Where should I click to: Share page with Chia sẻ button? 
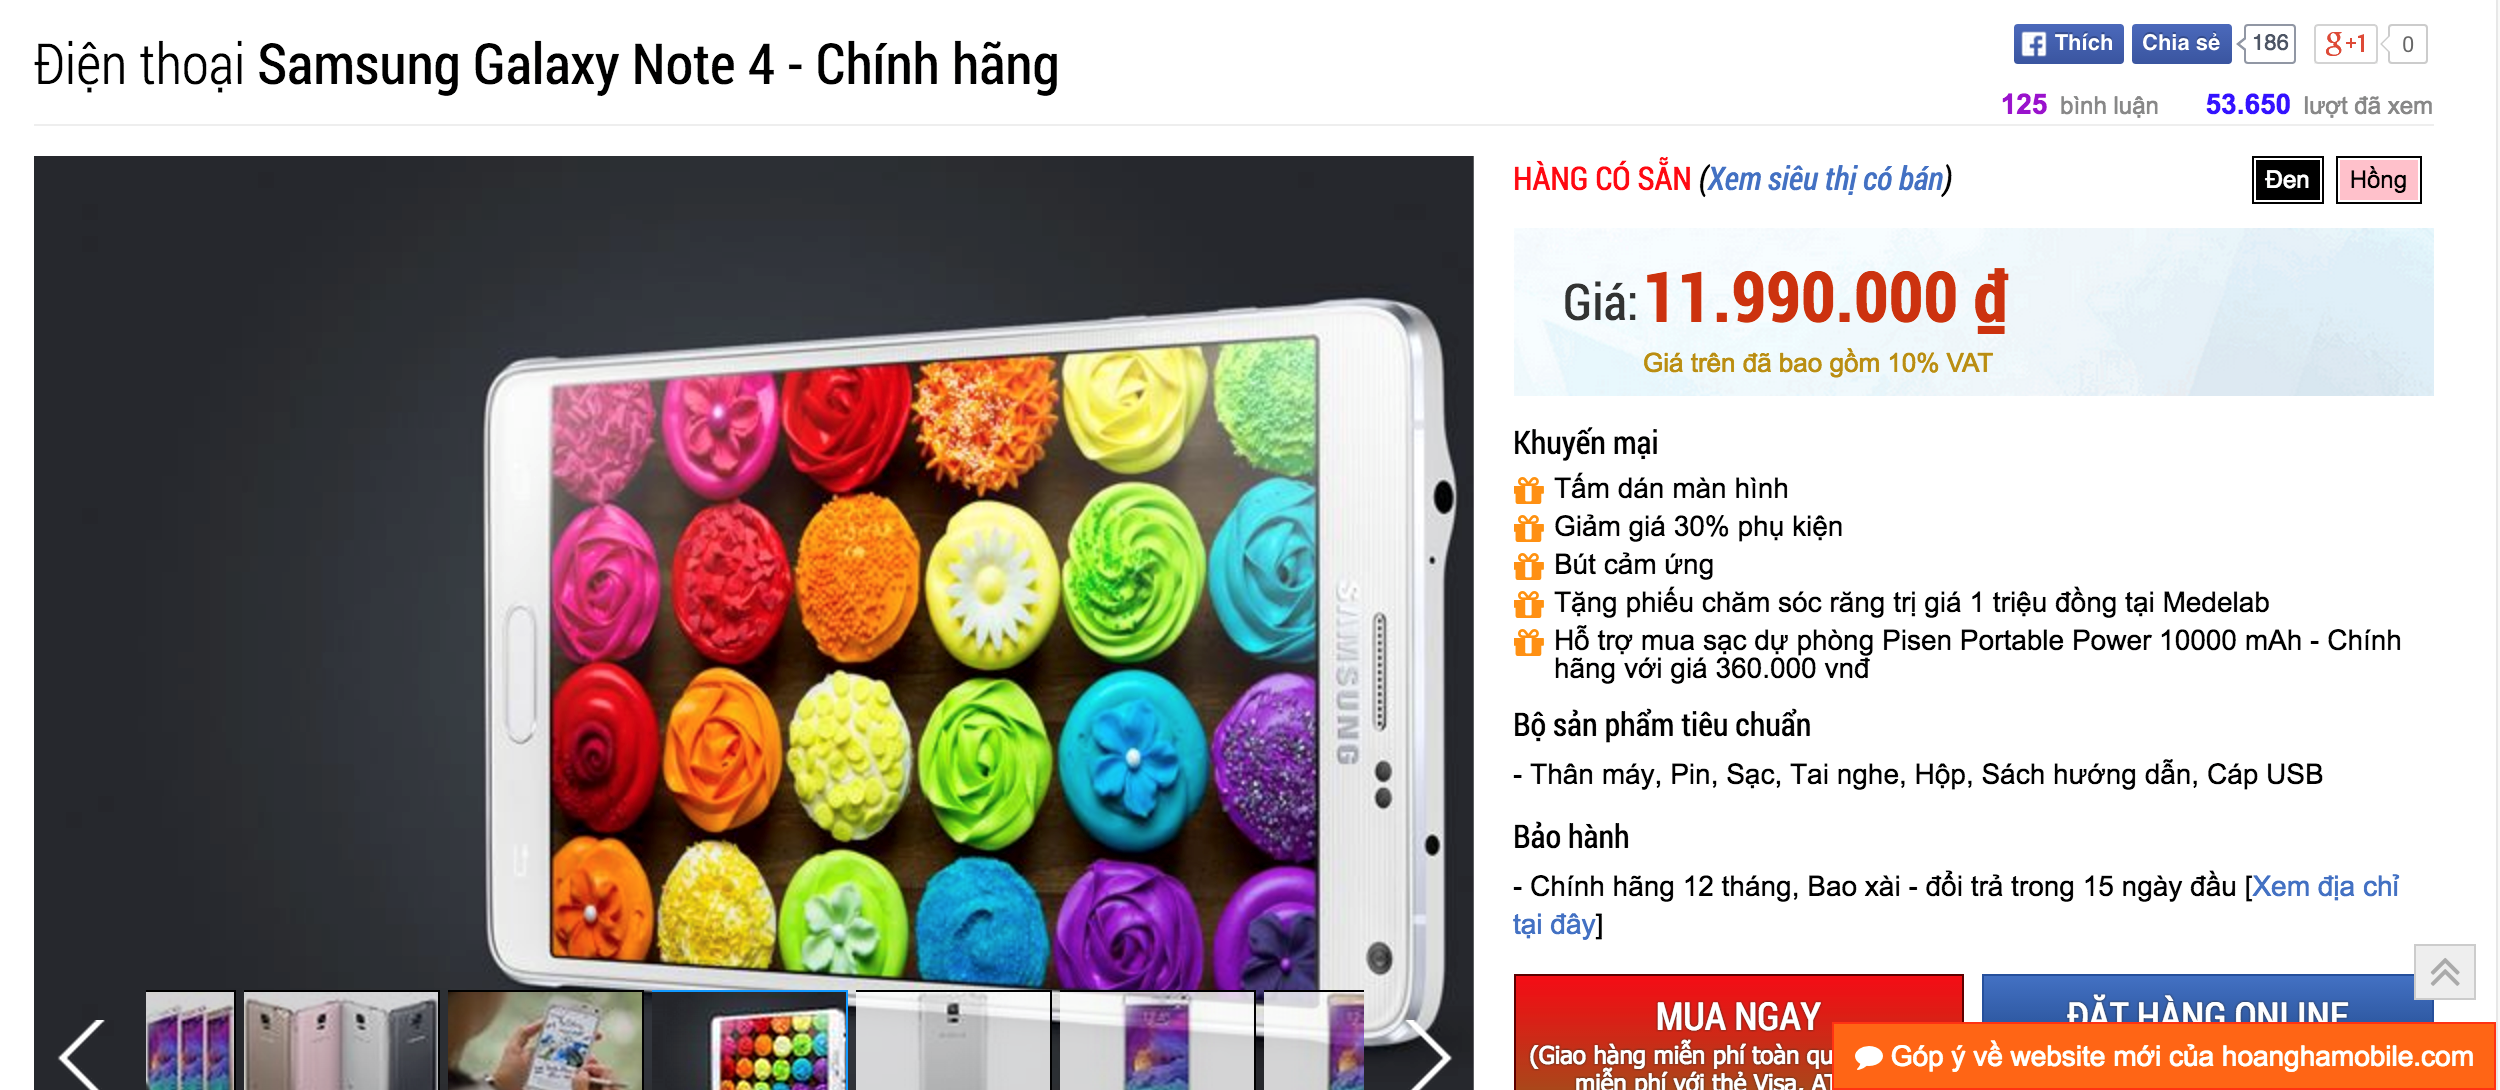(2181, 44)
